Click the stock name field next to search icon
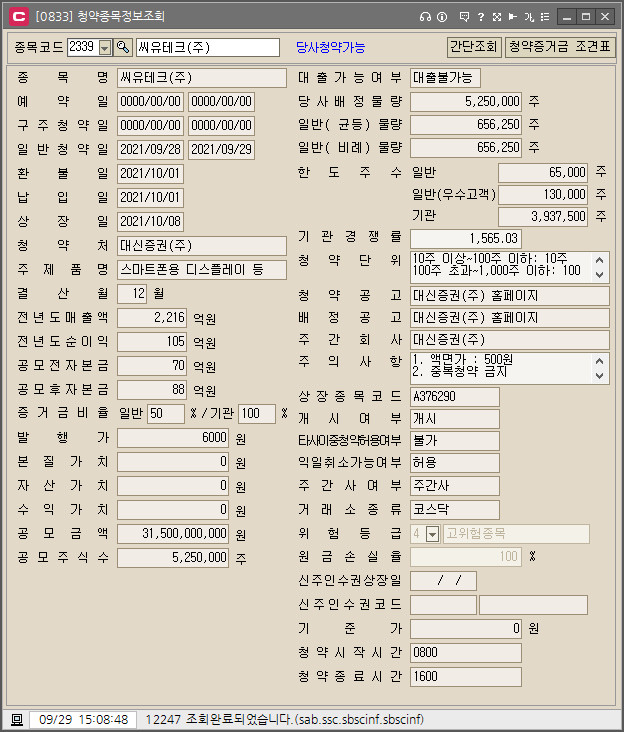 [208, 48]
